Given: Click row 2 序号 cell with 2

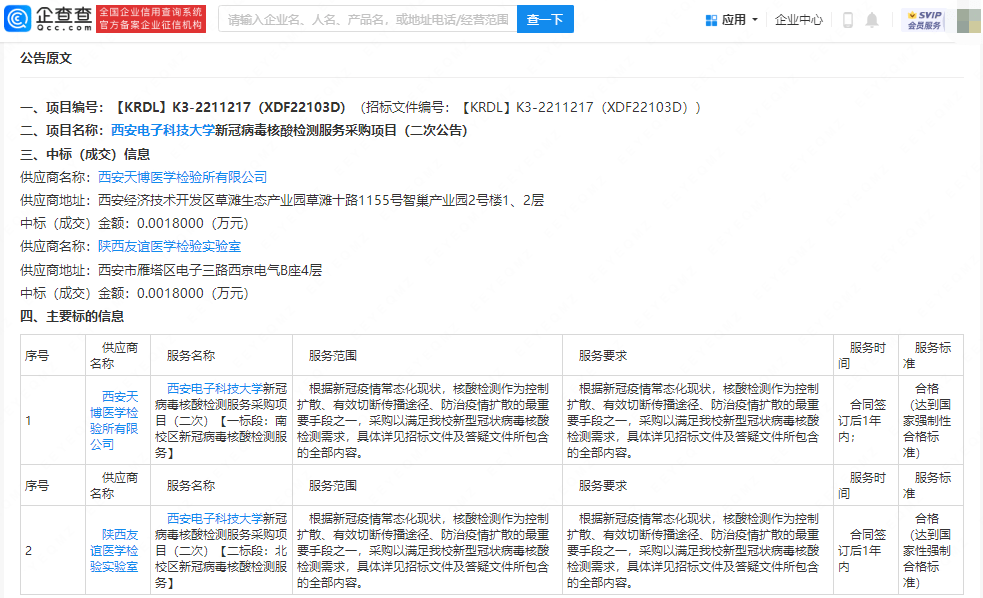Looking at the screenshot, I should click(x=53, y=550).
